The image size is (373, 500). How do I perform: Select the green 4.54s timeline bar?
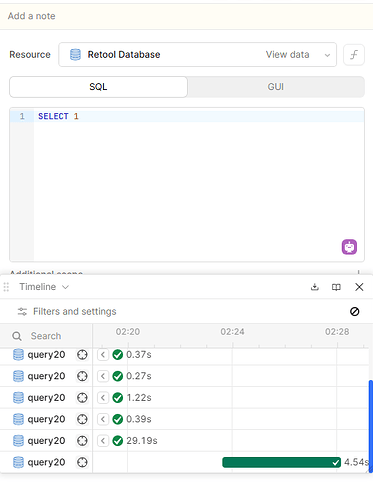click(282, 462)
